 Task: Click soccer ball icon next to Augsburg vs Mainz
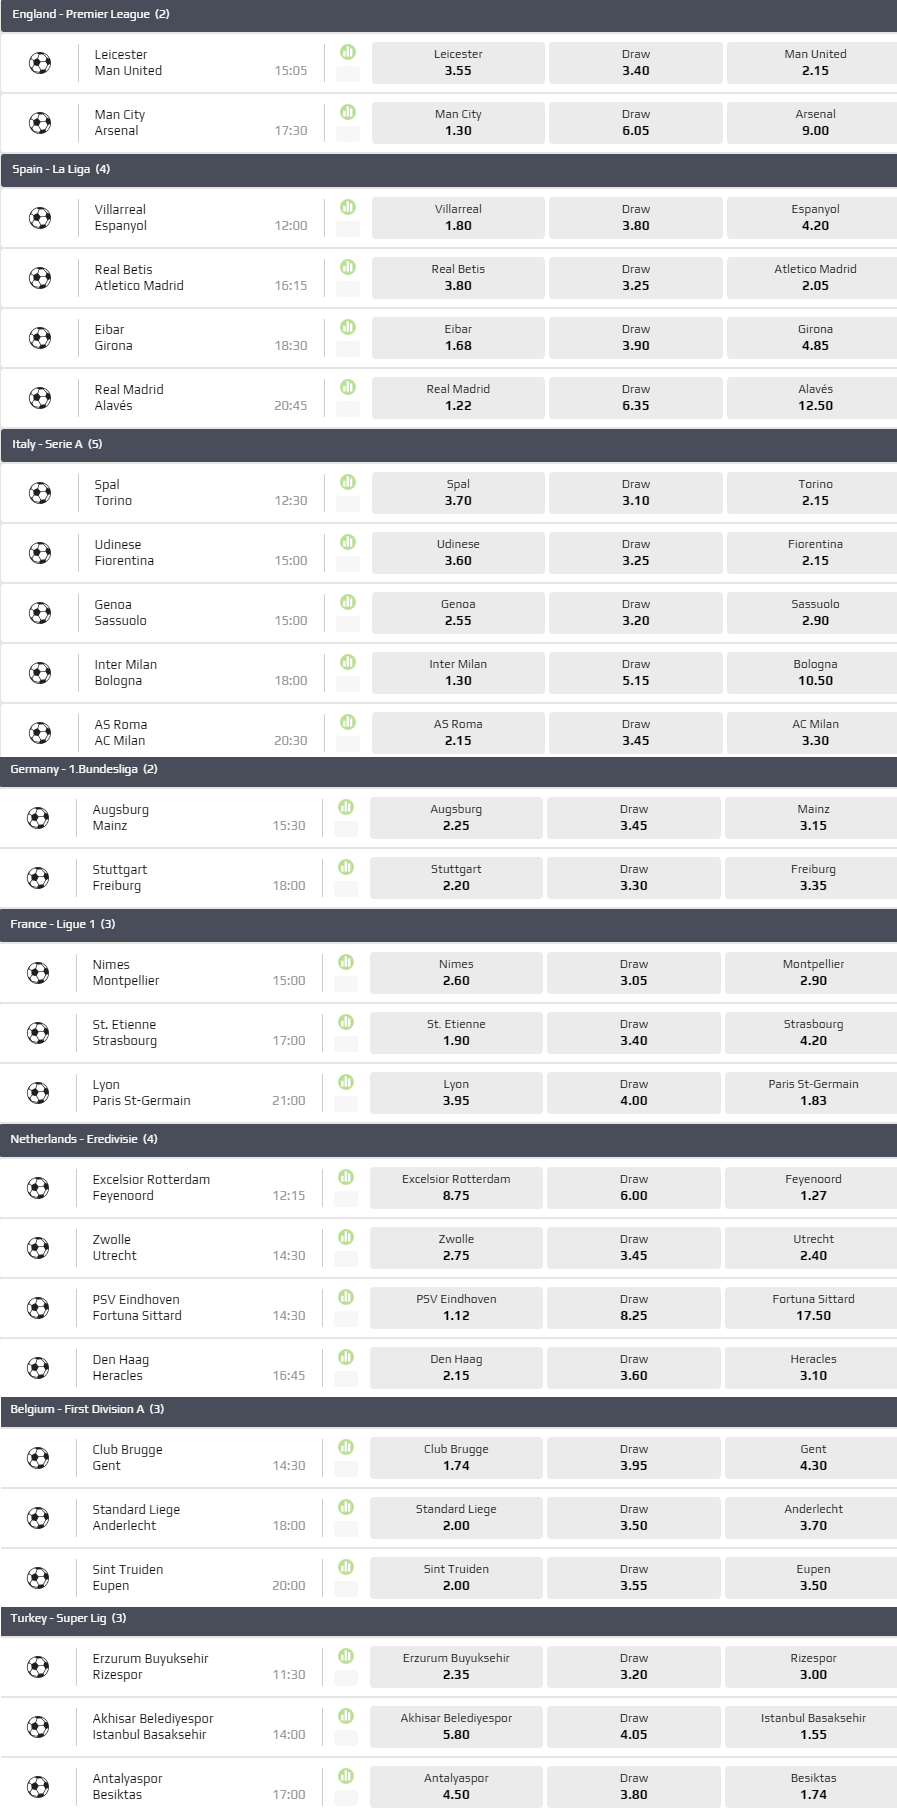(x=38, y=818)
